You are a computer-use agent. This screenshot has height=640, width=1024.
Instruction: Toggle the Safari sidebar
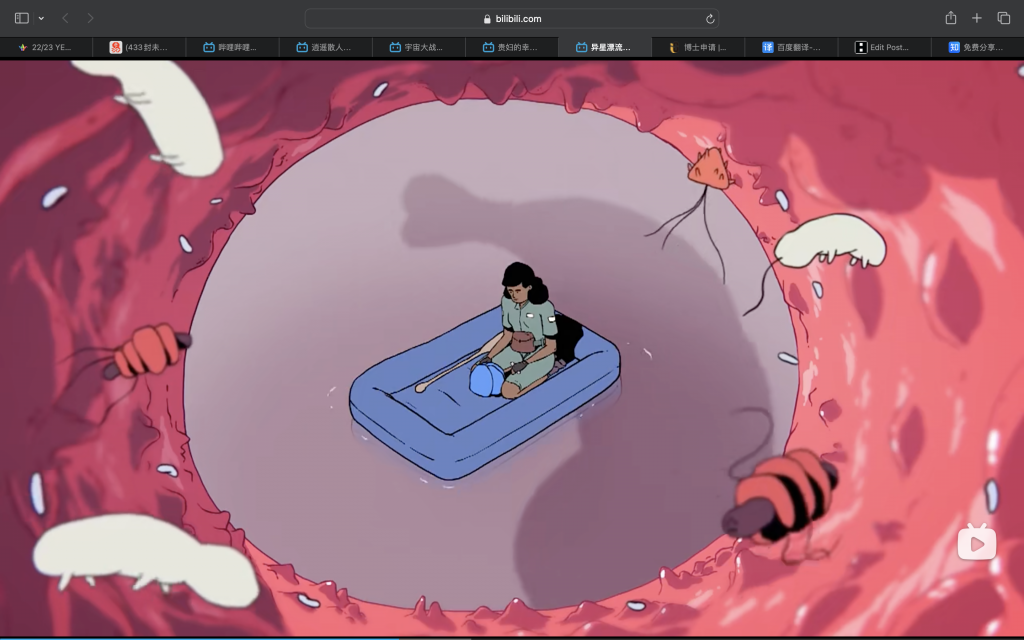(x=22, y=18)
